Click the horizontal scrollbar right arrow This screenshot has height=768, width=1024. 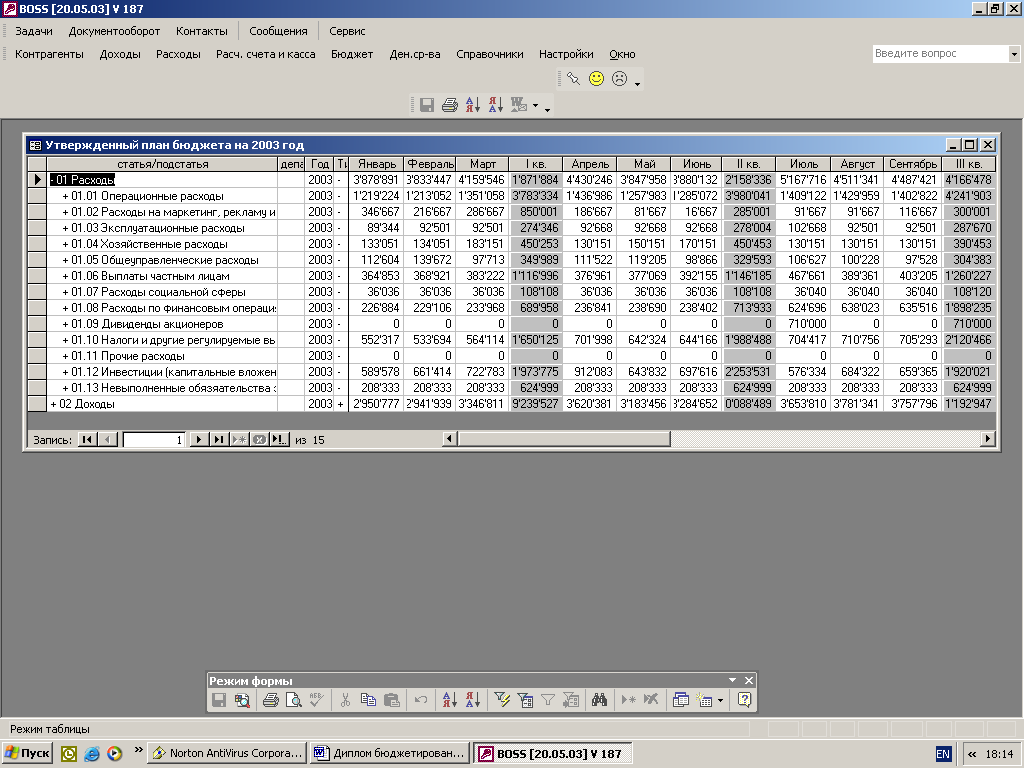coord(988,438)
